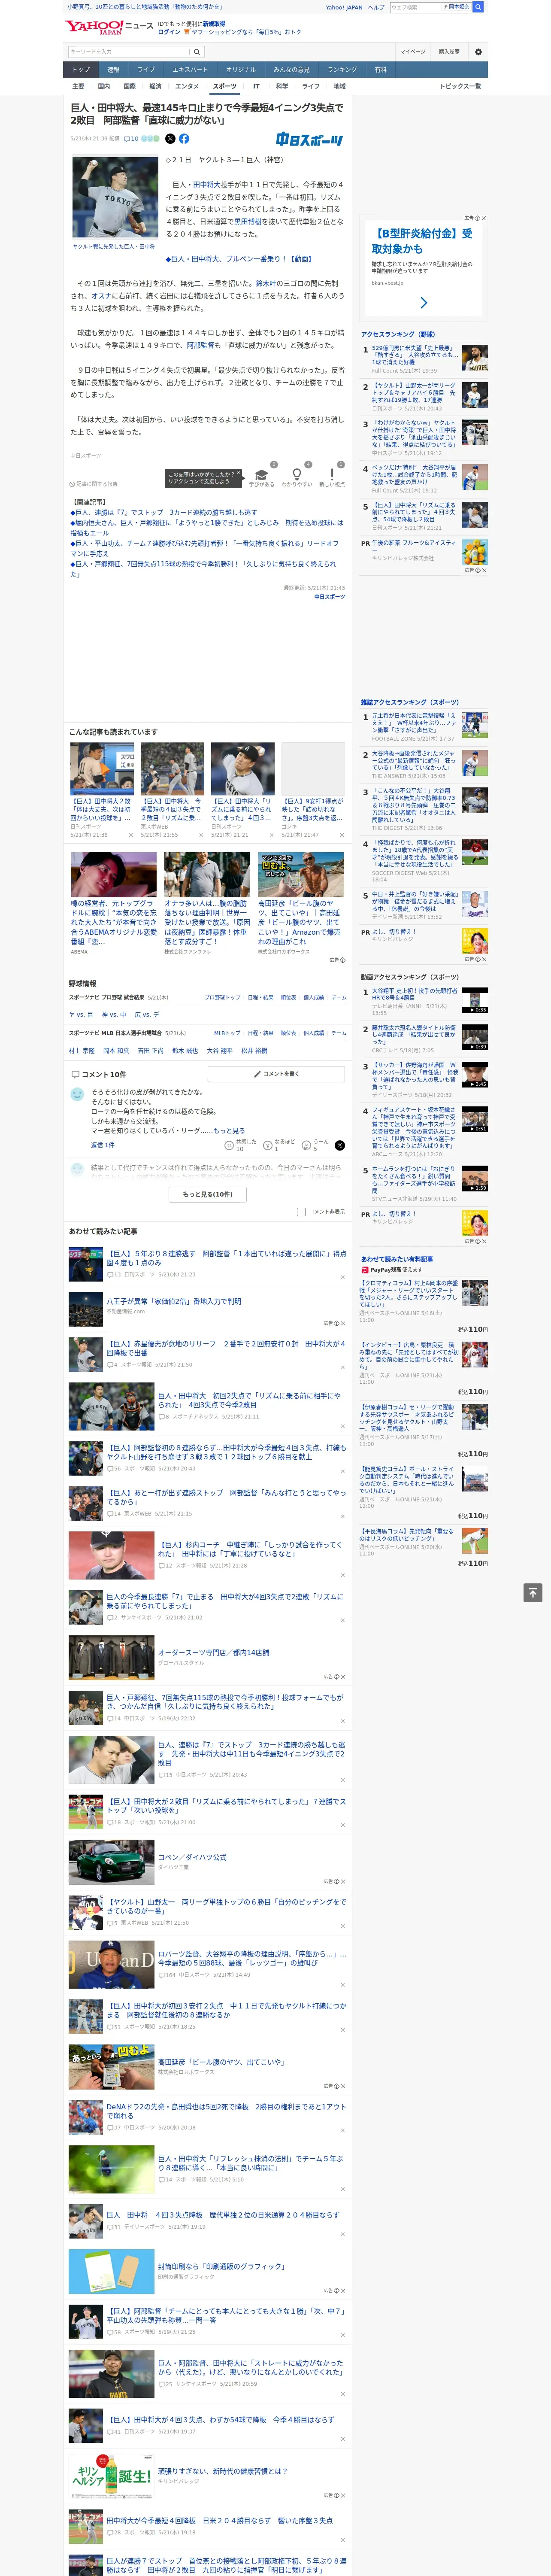Viewport: 551px width, 2576px height.
Task: React with わかりやすい lightbulb icon
Action: coord(297,474)
